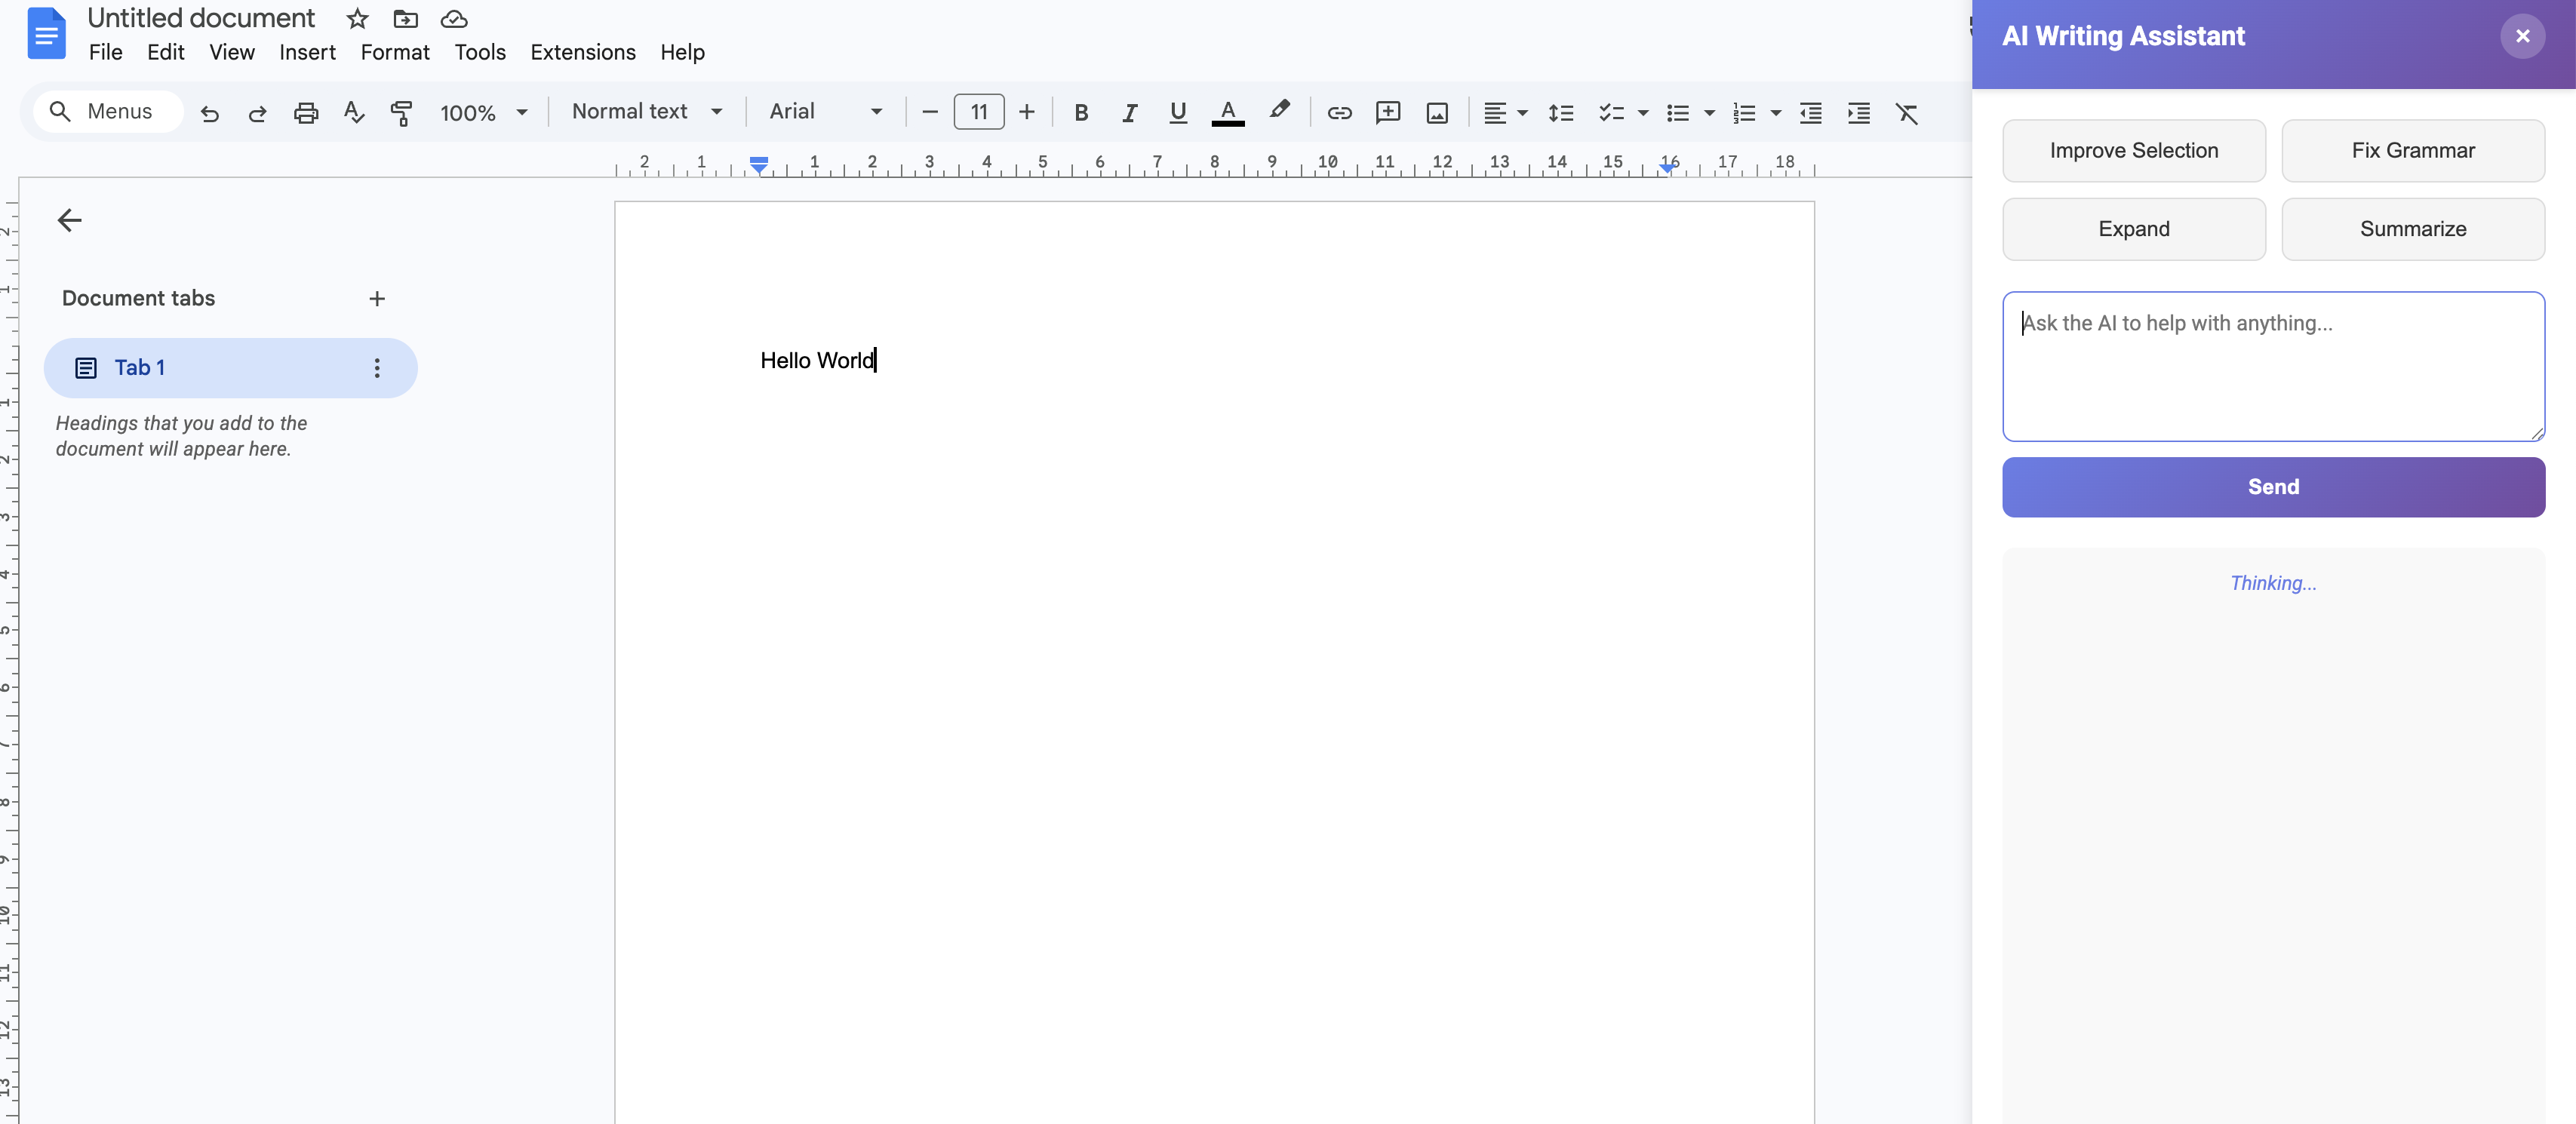The image size is (2576, 1124).
Task: Click the clear formatting icon
Action: (1906, 112)
